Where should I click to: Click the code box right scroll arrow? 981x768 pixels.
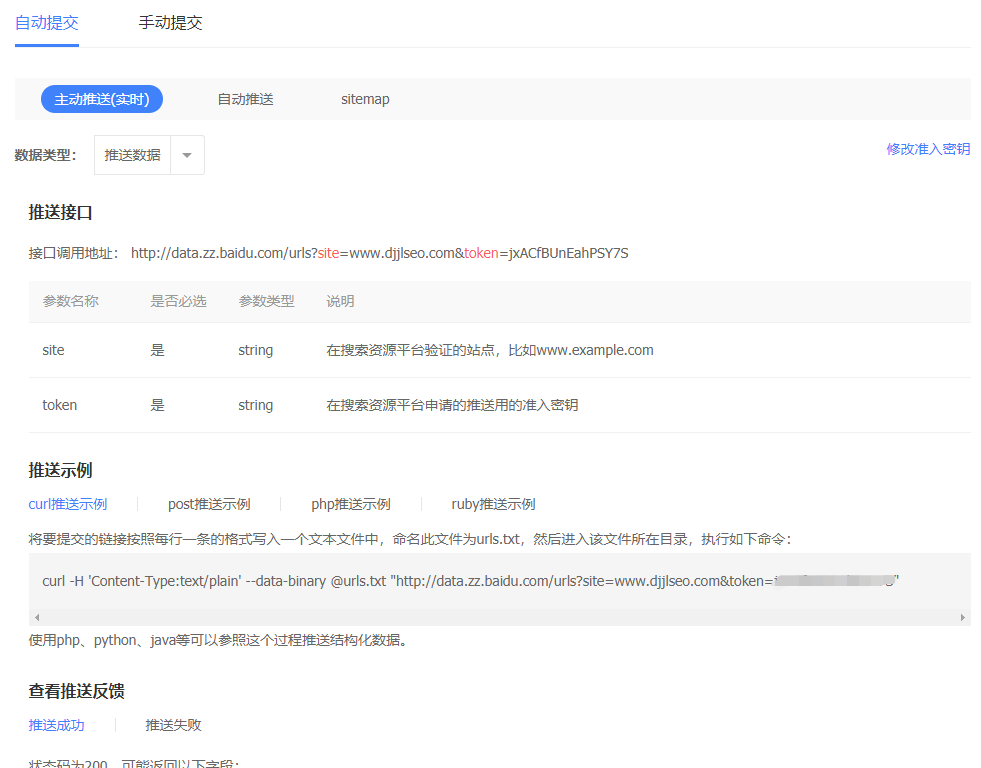(x=963, y=618)
